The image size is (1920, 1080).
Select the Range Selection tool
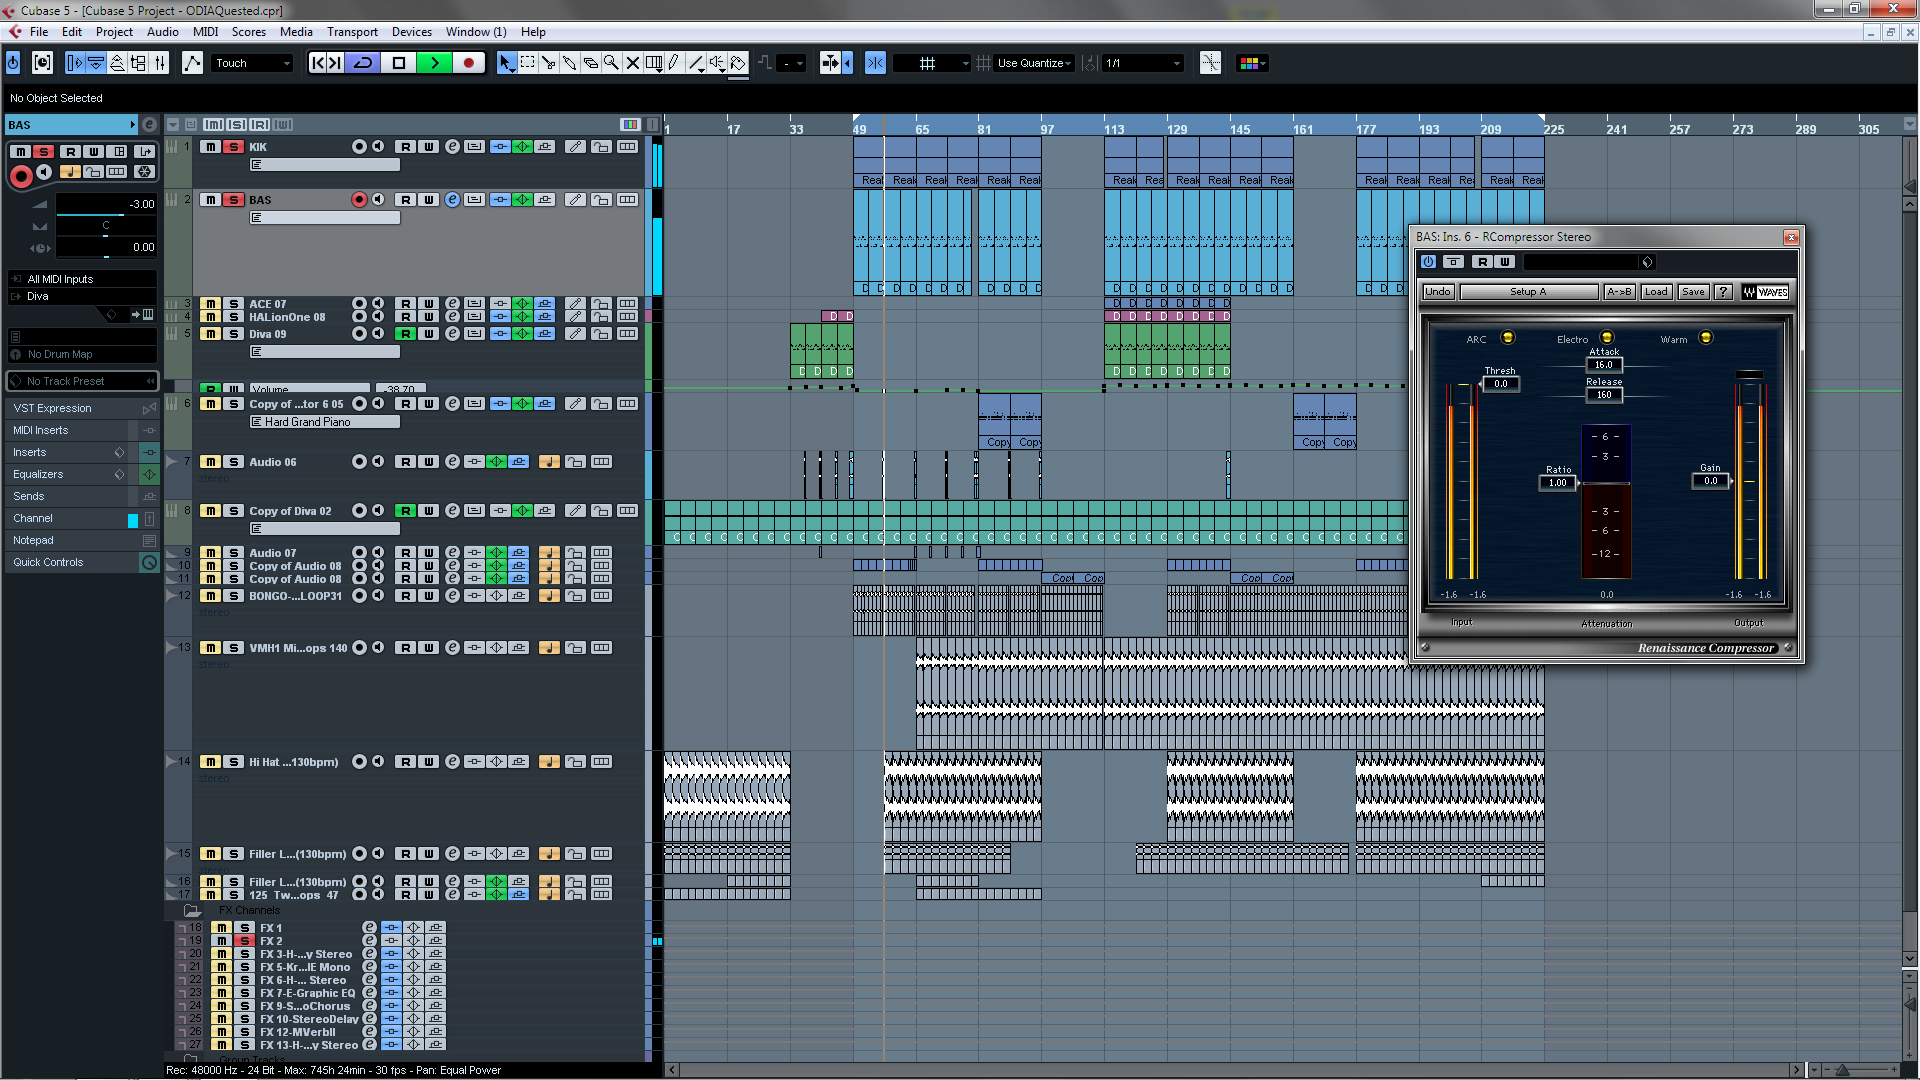pos(527,63)
